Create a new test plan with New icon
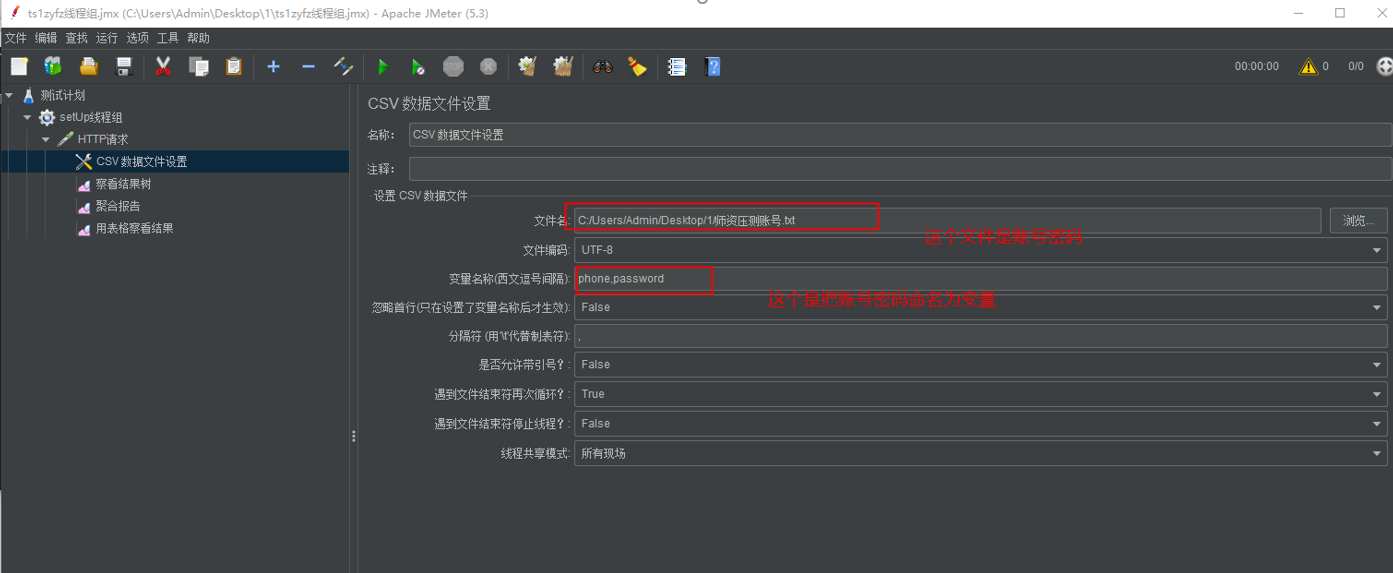Screen dimensions: 1393x573 (19, 66)
